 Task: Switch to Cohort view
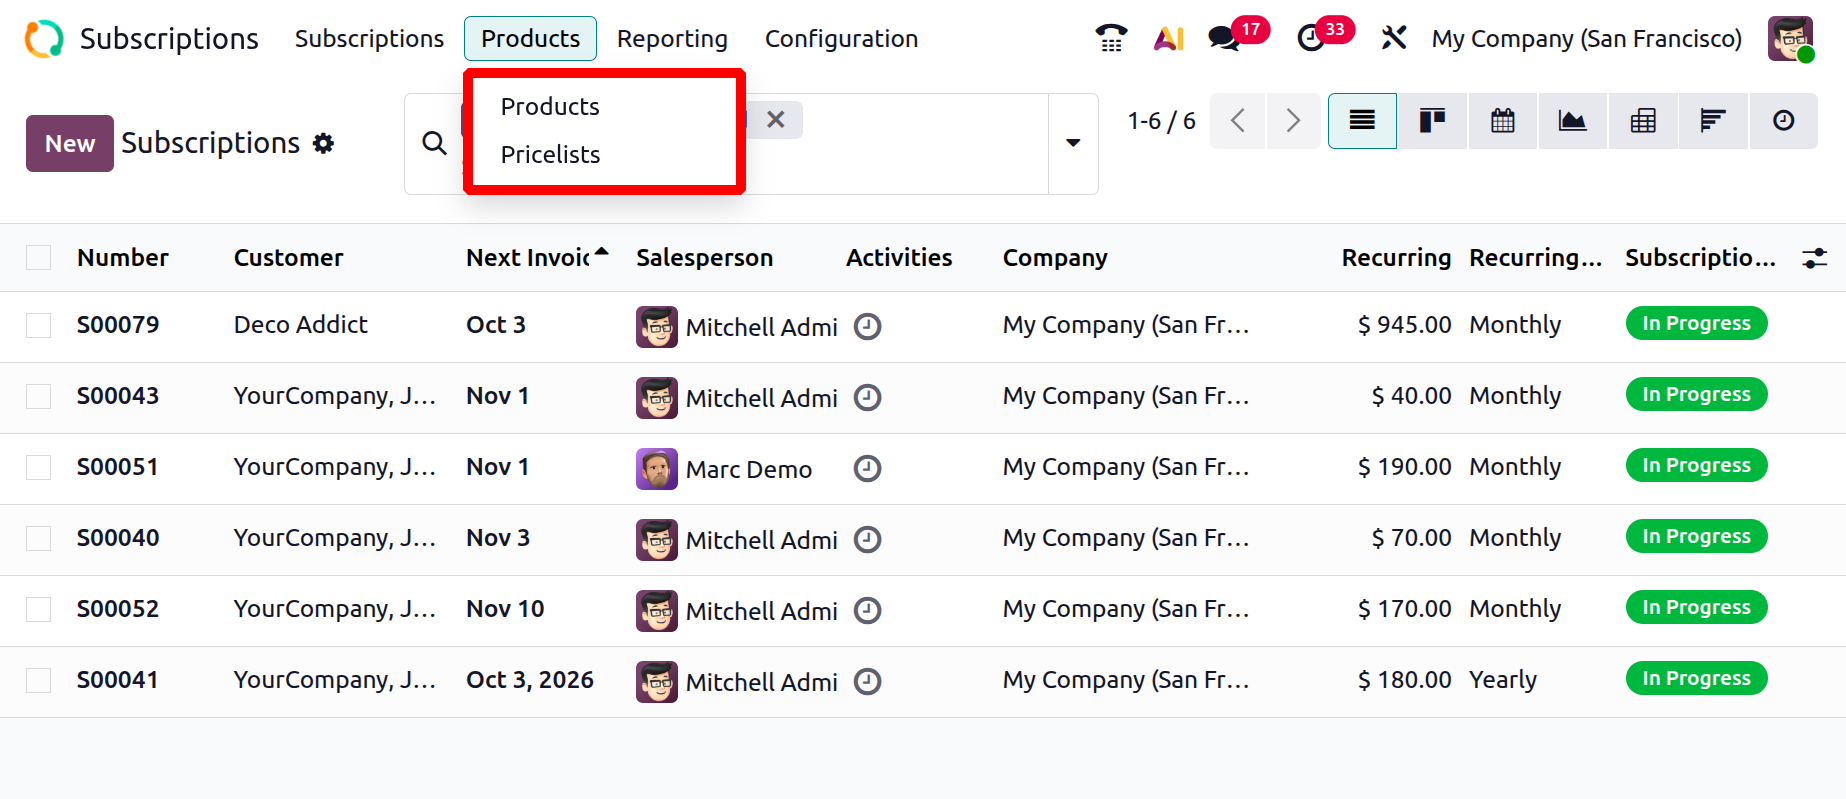[1712, 121]
